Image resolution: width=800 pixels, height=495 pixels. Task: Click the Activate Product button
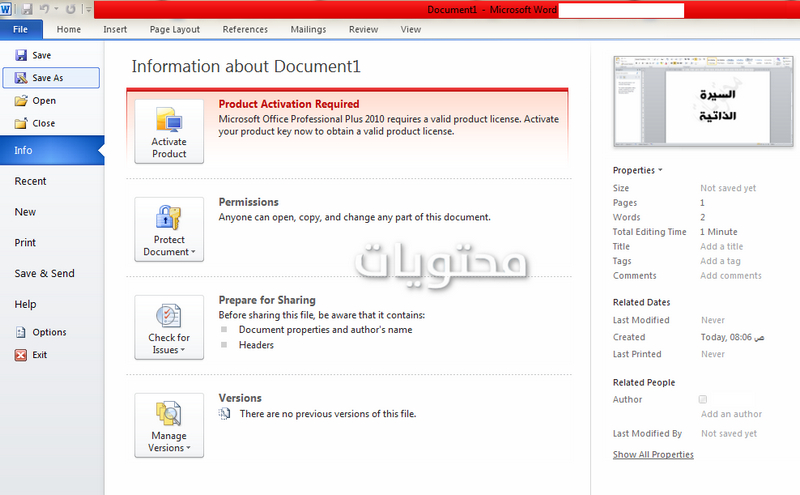pyautogui.click(x=169, y=131)
